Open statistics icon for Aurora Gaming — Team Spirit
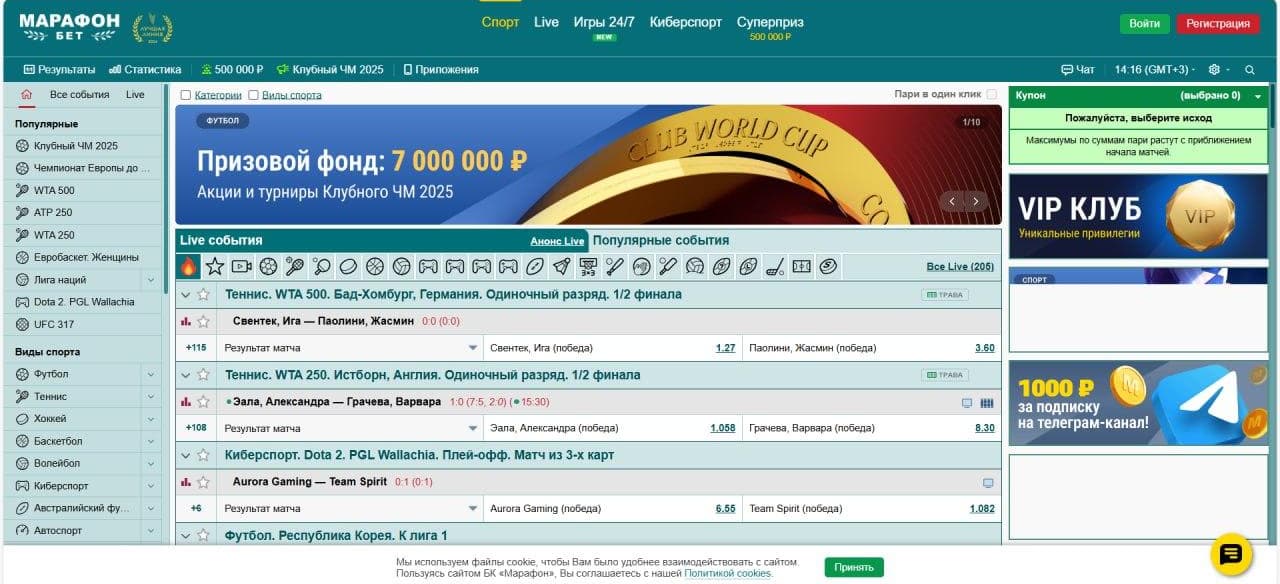Viewport: 1280px width, 584px height. tap(185, 482)
